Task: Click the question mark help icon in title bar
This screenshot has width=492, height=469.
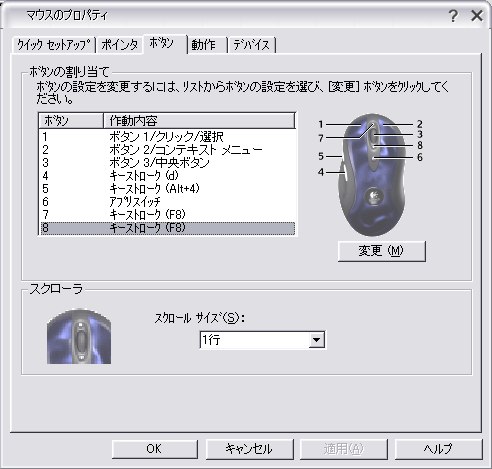Action: pyautogui.click(x=453, y=16)
